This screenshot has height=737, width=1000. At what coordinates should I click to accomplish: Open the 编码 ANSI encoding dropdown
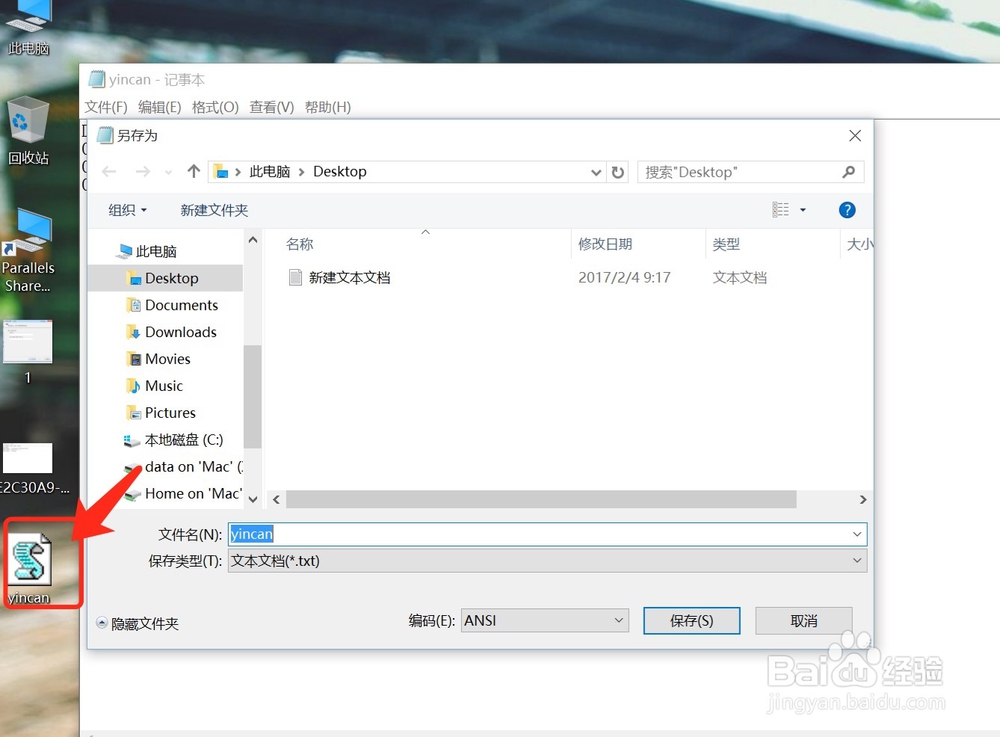[x=617, y=620]
